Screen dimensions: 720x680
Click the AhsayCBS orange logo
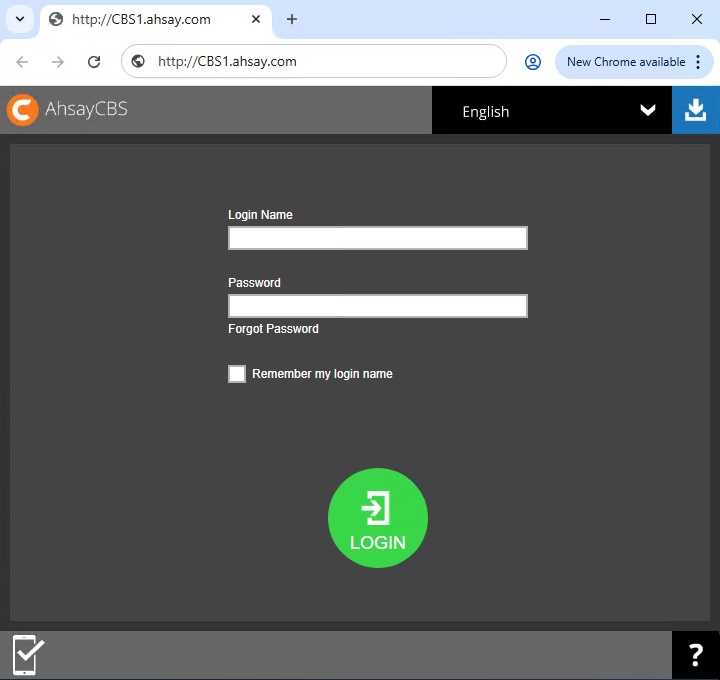(x=22, y=110)
